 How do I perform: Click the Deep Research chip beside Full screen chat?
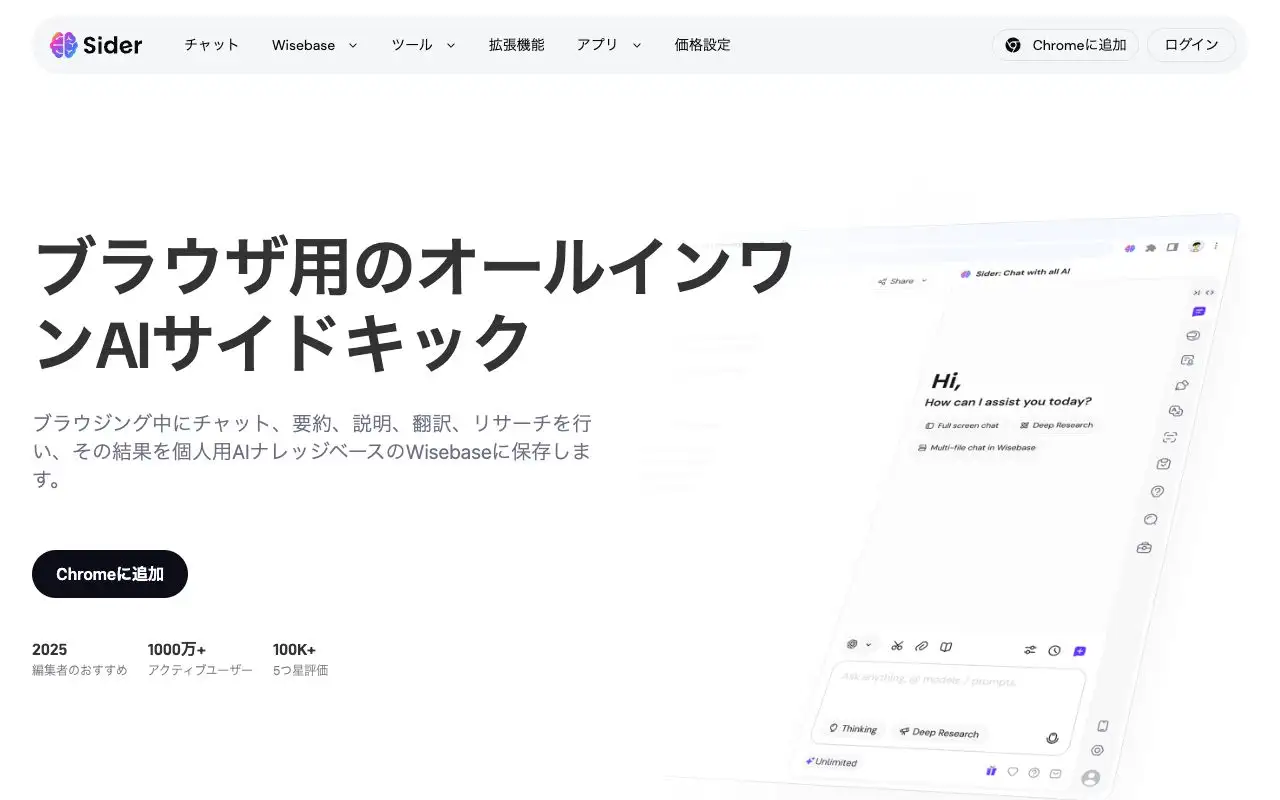pos(1056,425)
